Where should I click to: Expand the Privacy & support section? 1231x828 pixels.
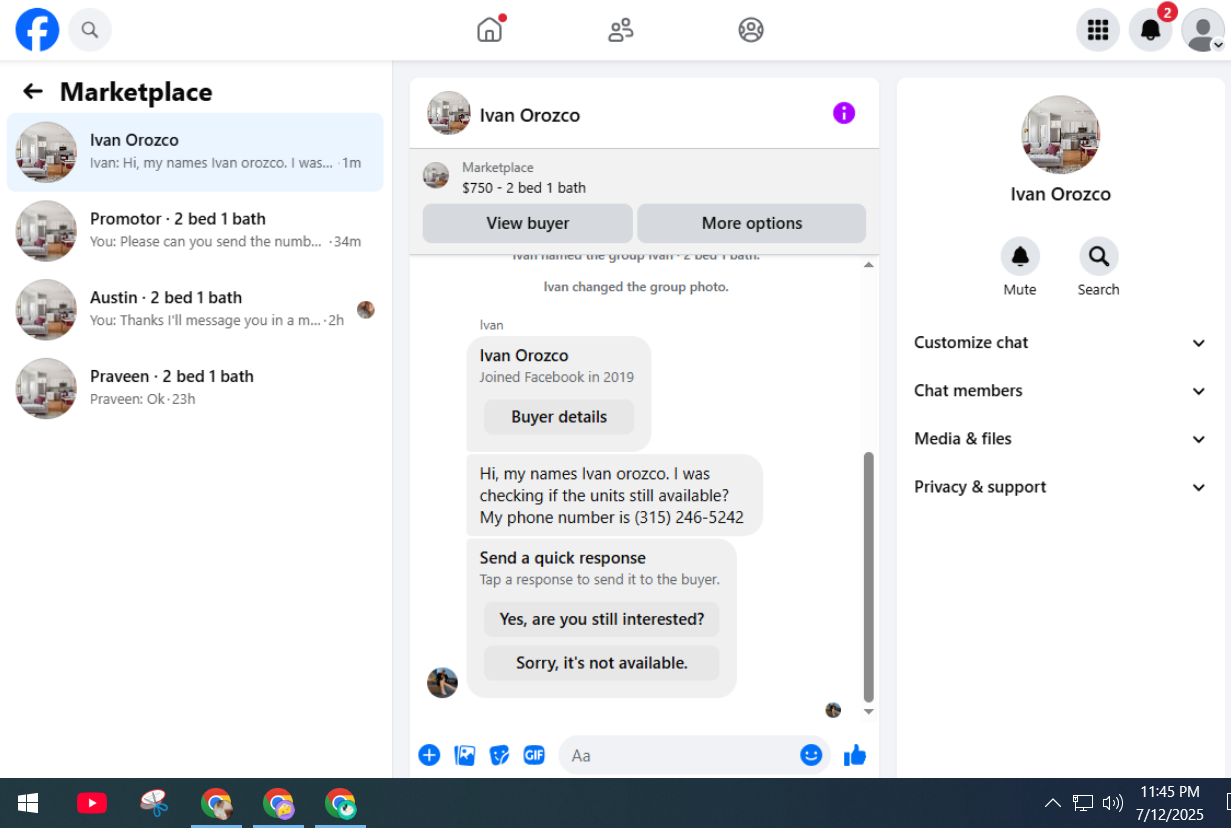(x=1060, y=487)
